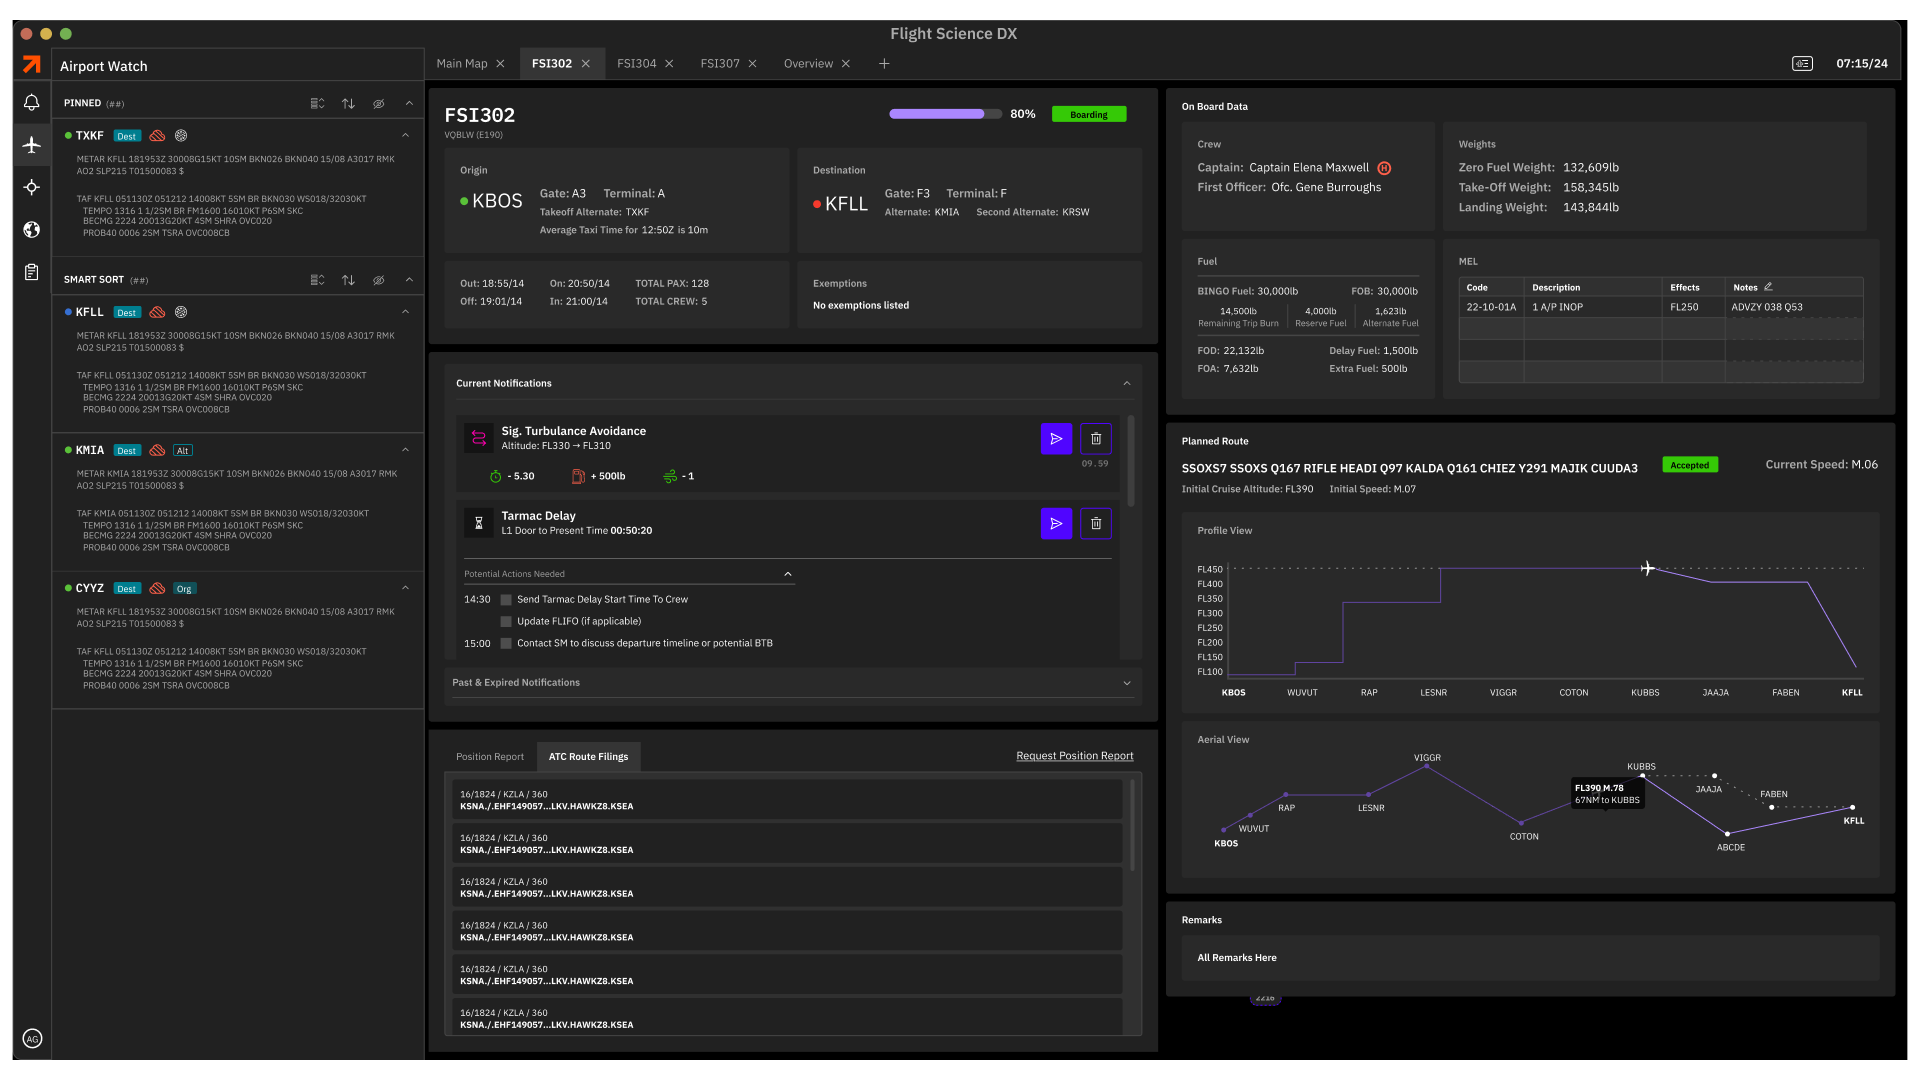This screenshot has width=1920, height=1080.
Task: Collapse the KMIA airport card
Action: pyautogui.click(x=405, y=450)
